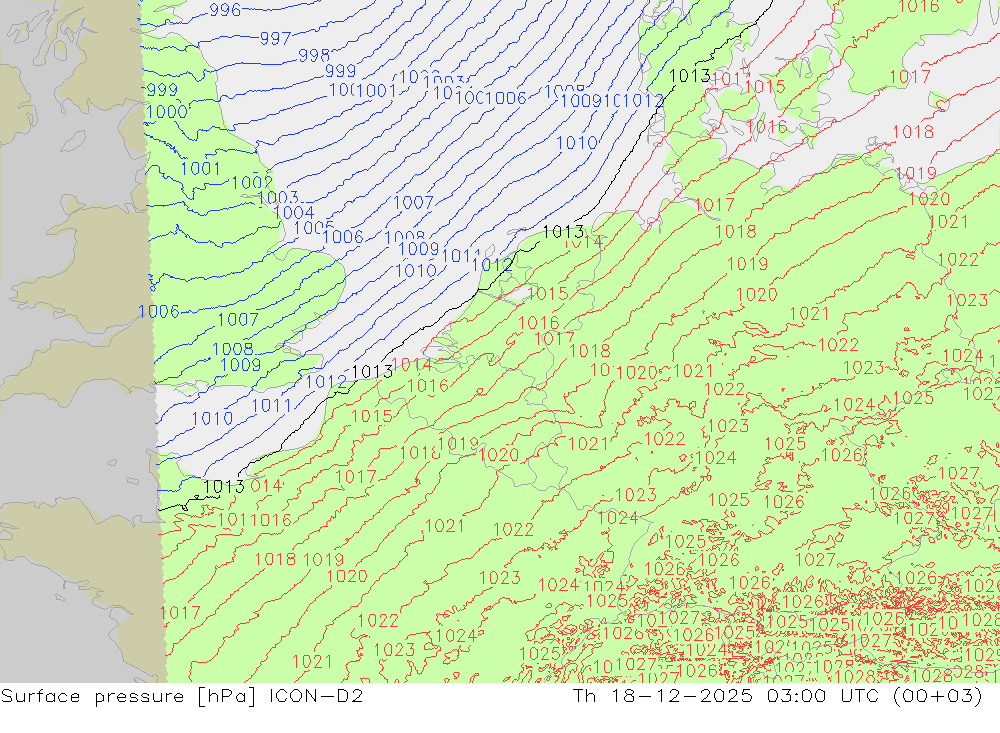Click the blue 1002 isobar label
The width and height of the screenshot is (1000, 733).
(252, 183)
